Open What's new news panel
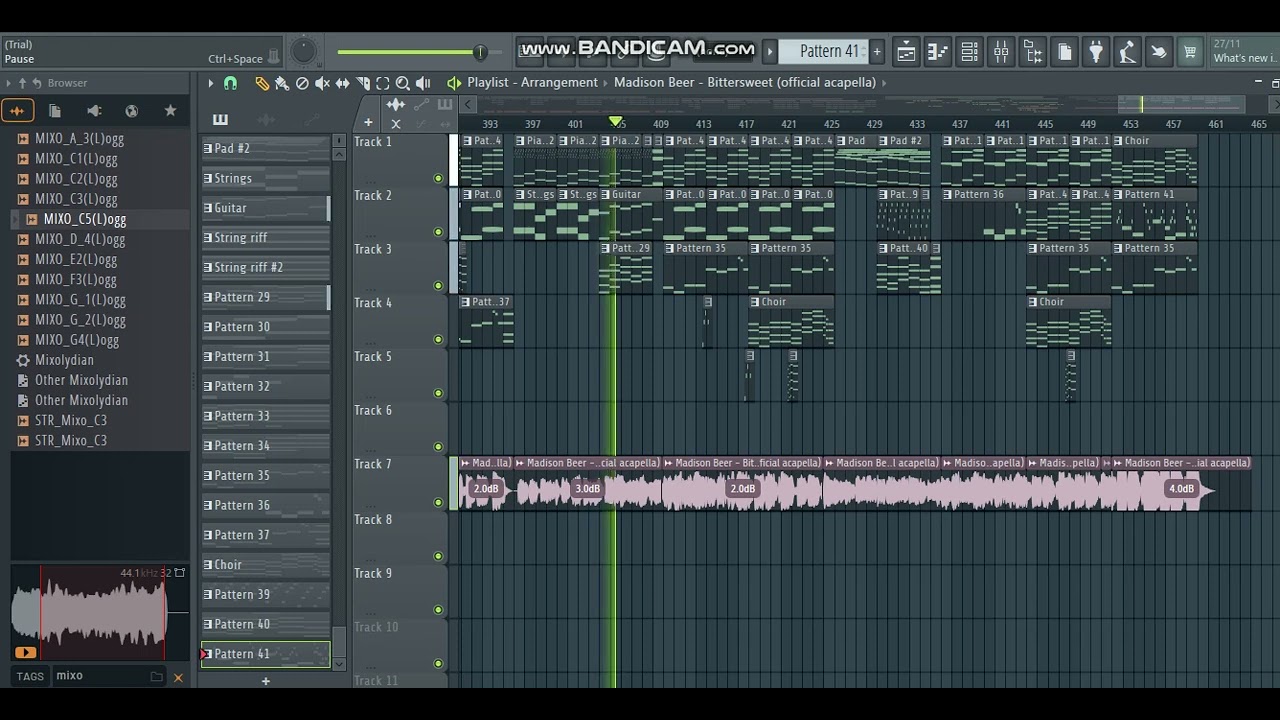This screenshot has width=1280, height=720. point(1244,51)
